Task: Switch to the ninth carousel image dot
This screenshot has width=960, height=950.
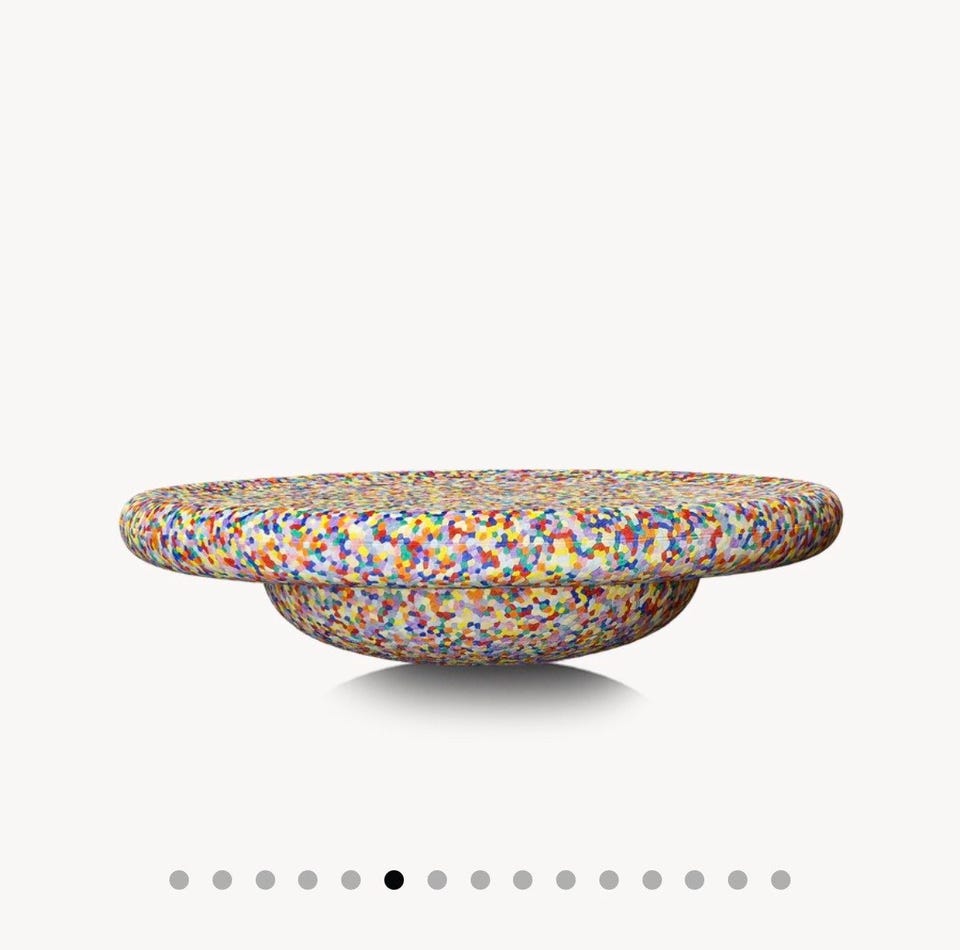Action: (x=523, y=880)
